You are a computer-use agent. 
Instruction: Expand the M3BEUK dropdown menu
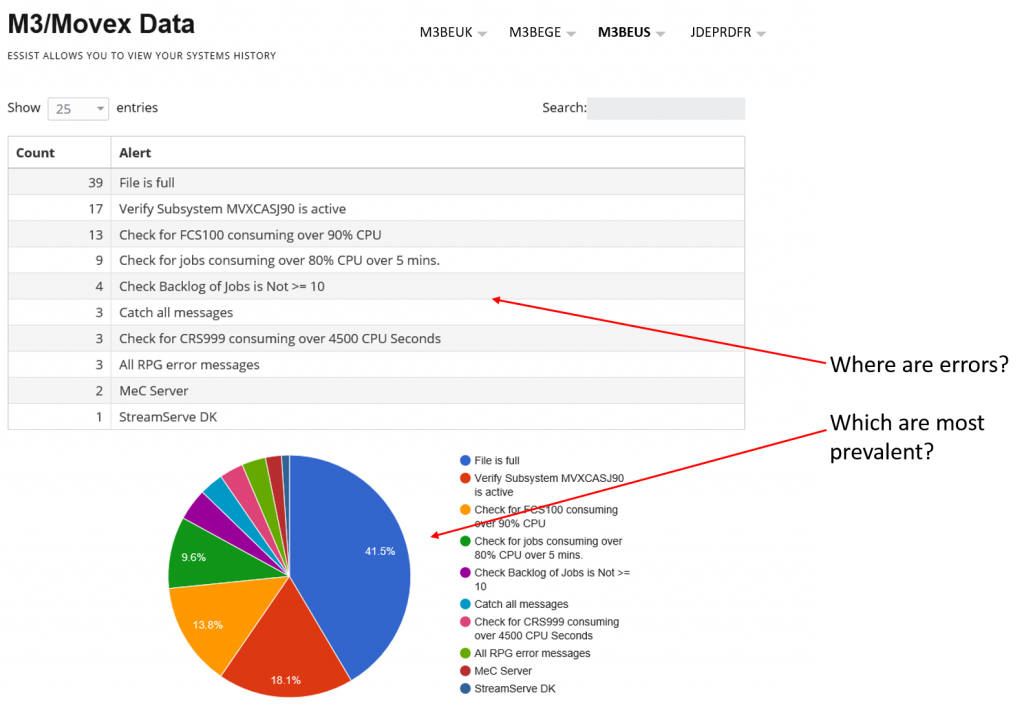(x=452, y=32)
